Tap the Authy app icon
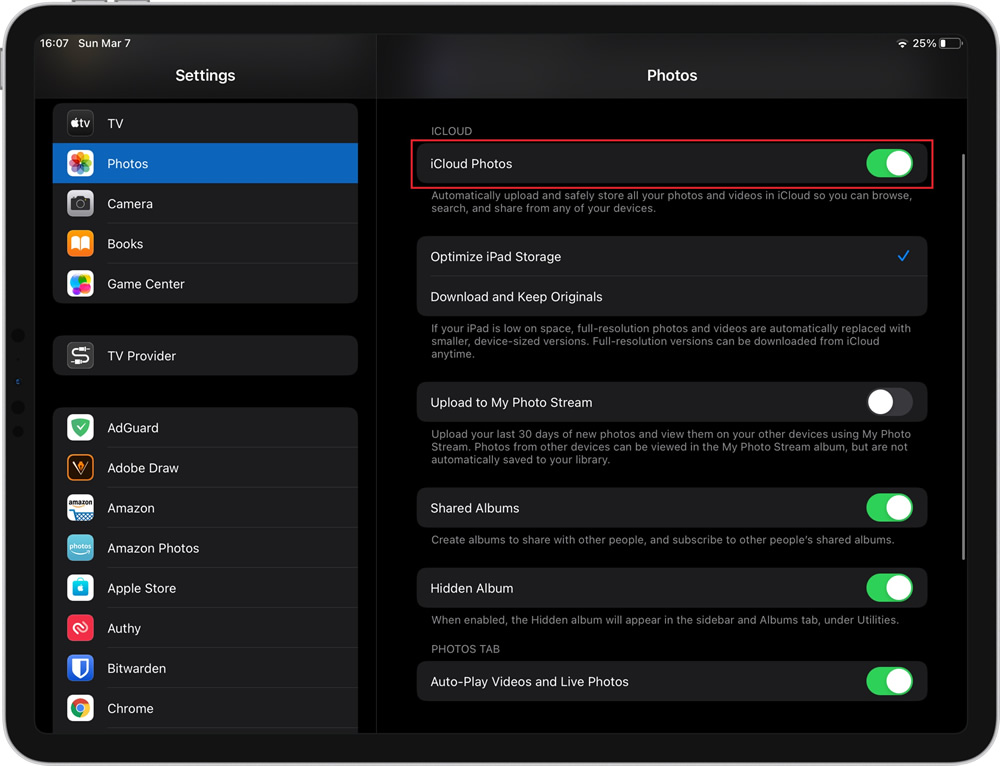Image resolution: width=1000 pixels, height=766 pixels. [x=80, y=628]
